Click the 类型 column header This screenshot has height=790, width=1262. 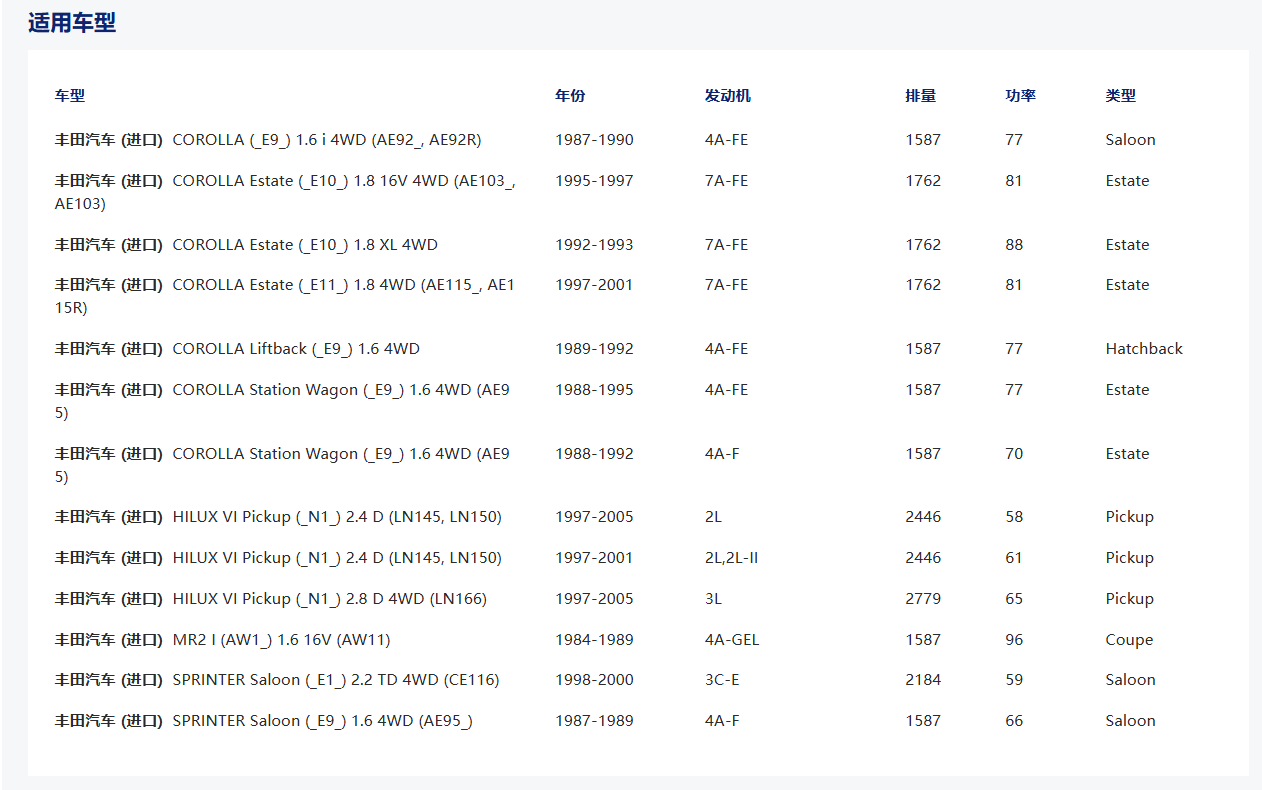(x=1120, y=96)
